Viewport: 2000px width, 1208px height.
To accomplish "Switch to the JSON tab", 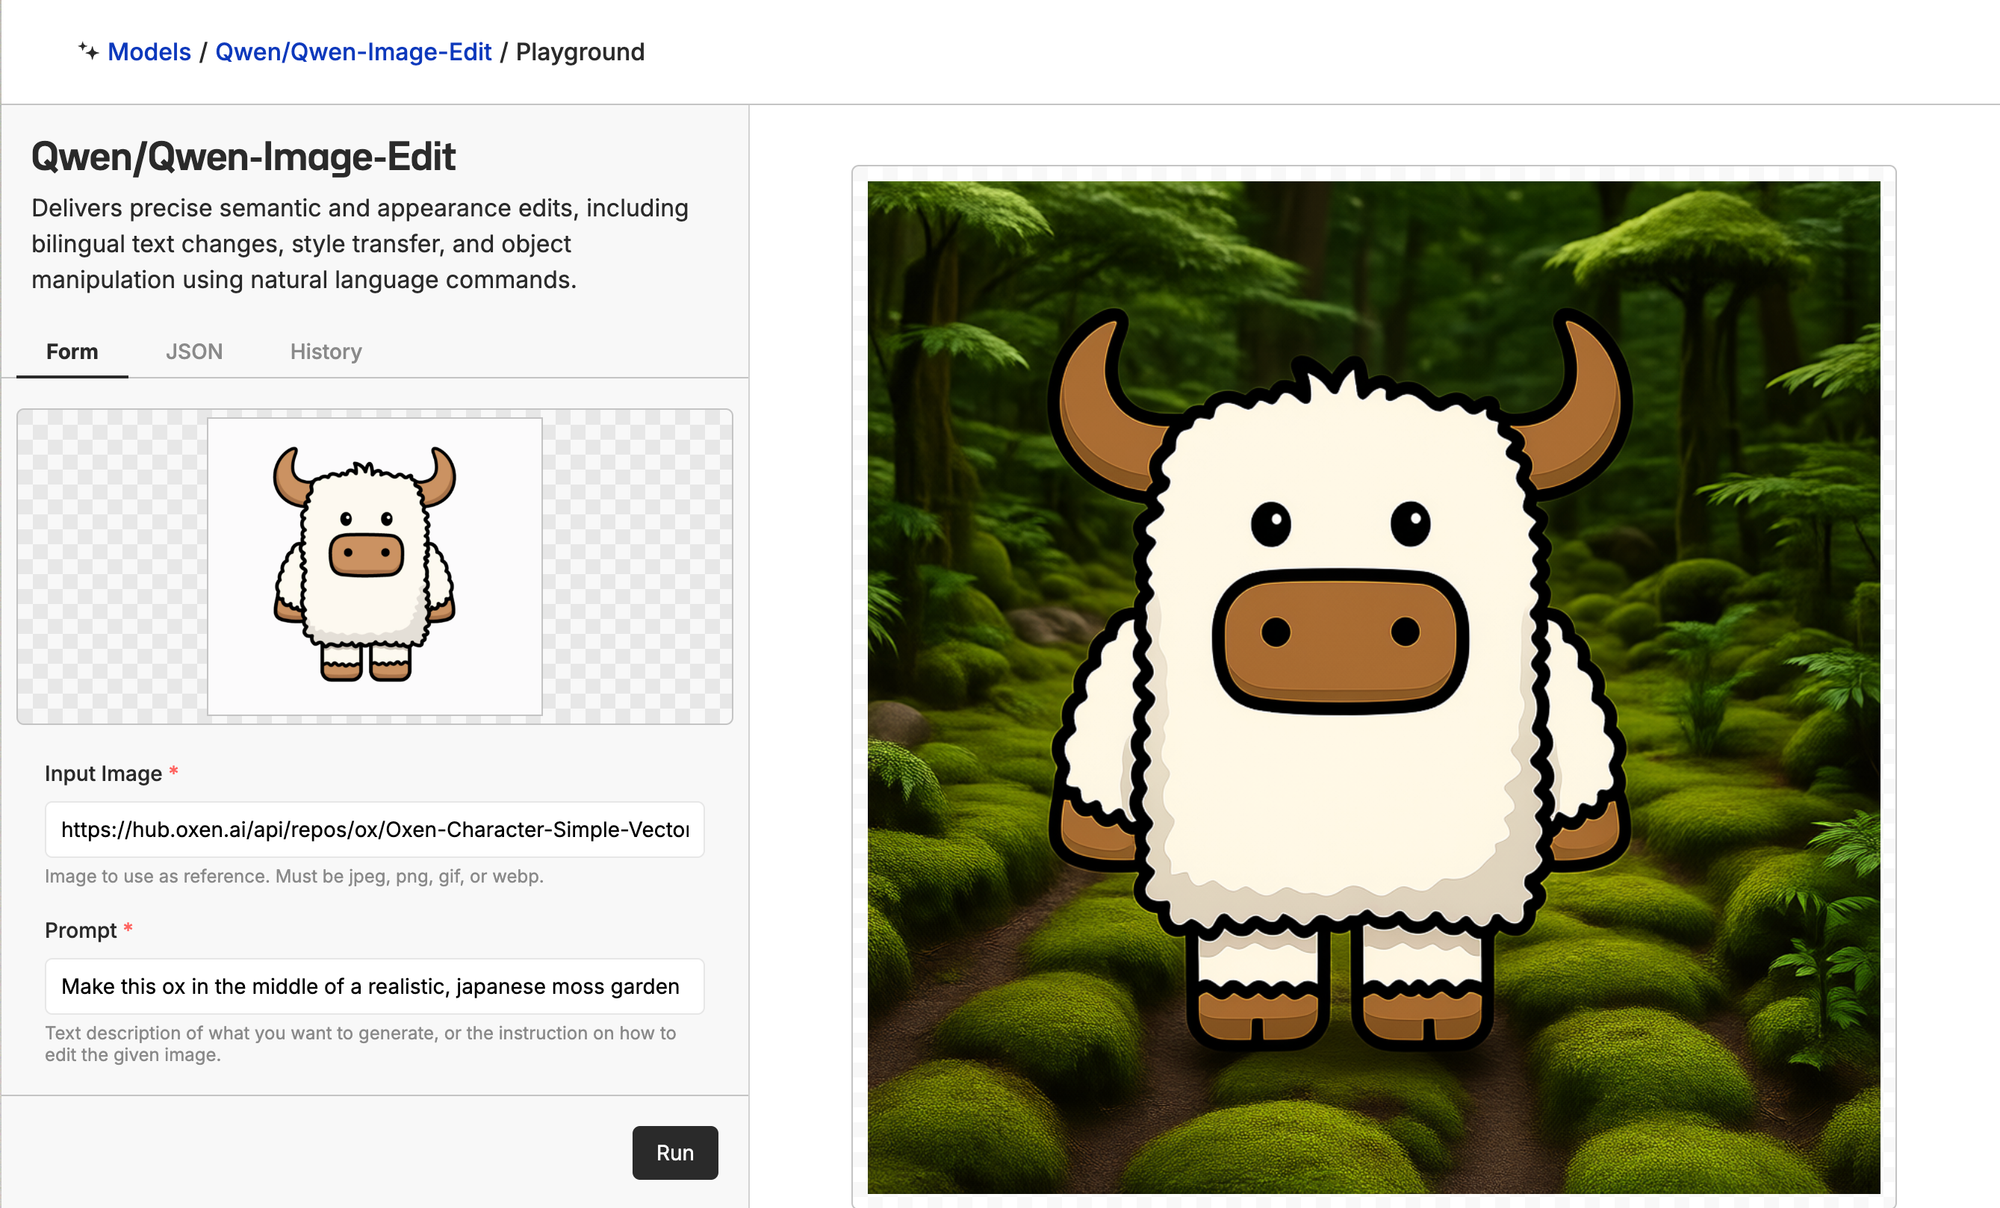I will point(194,352).
